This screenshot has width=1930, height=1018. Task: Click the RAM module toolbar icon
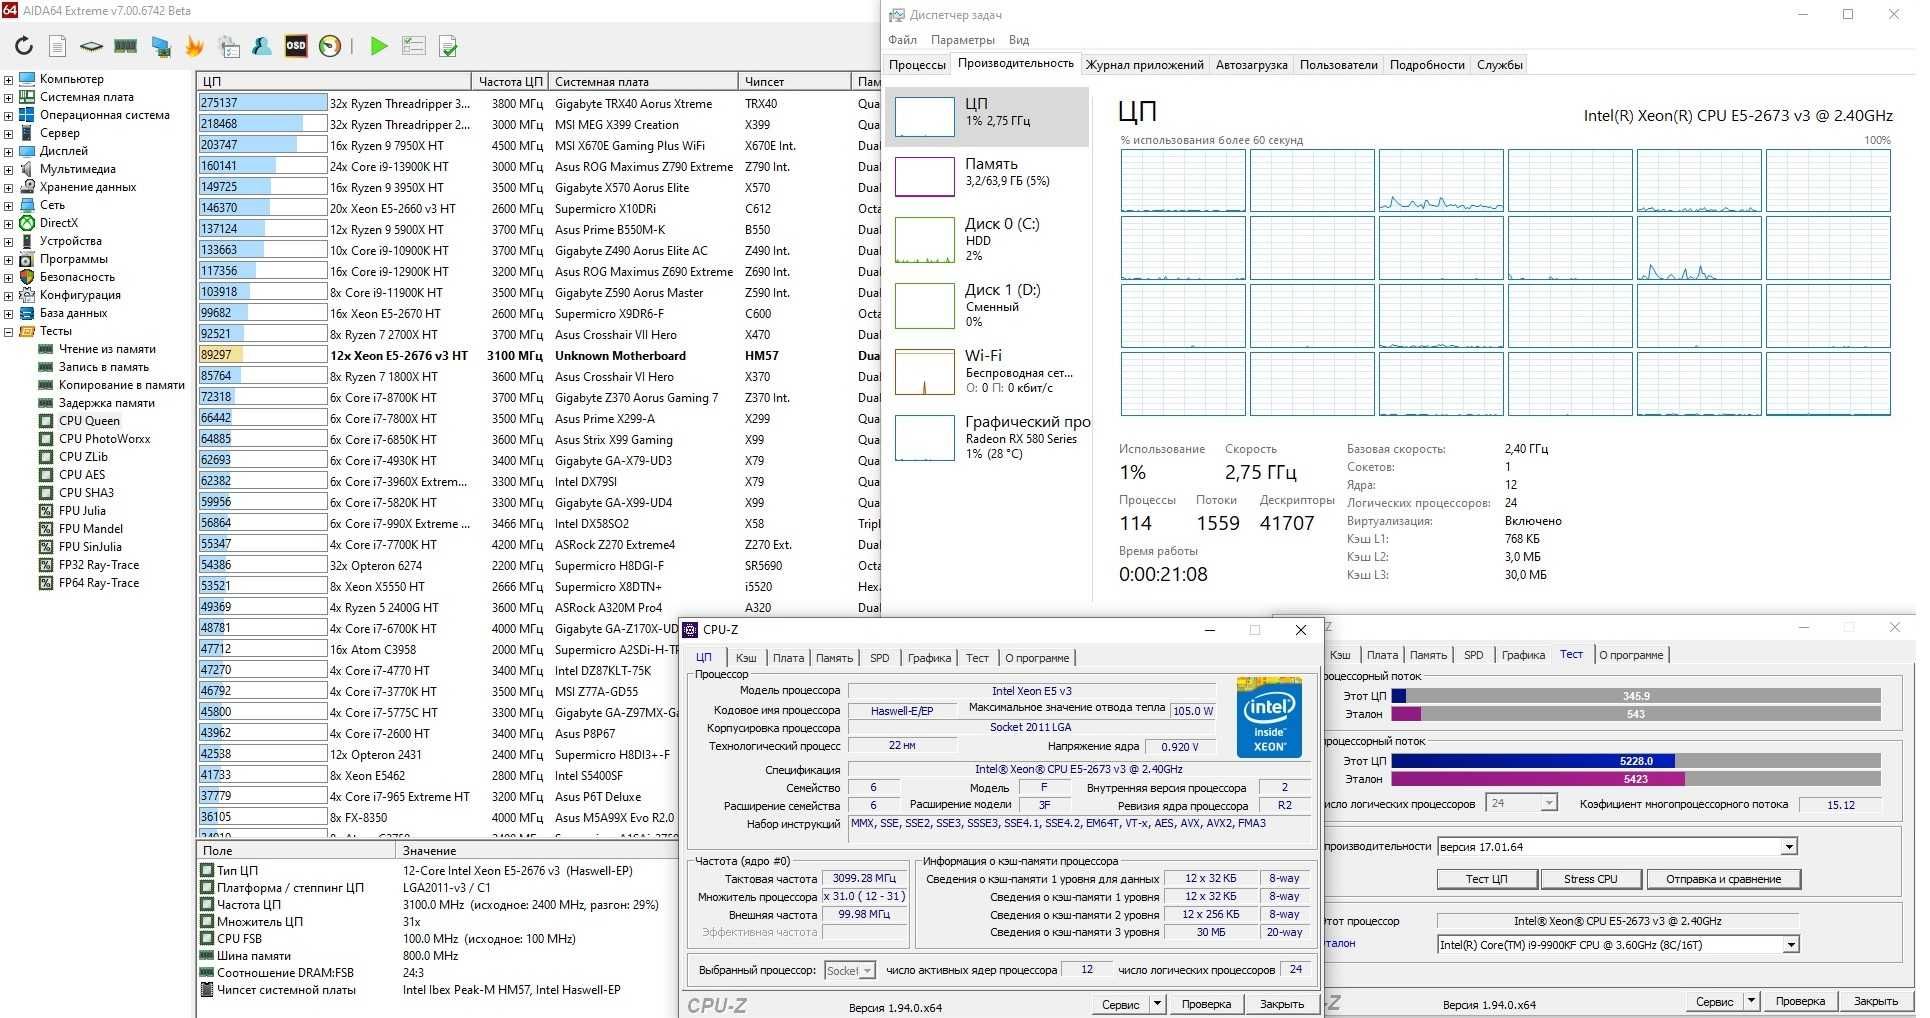tap(125, 46)
